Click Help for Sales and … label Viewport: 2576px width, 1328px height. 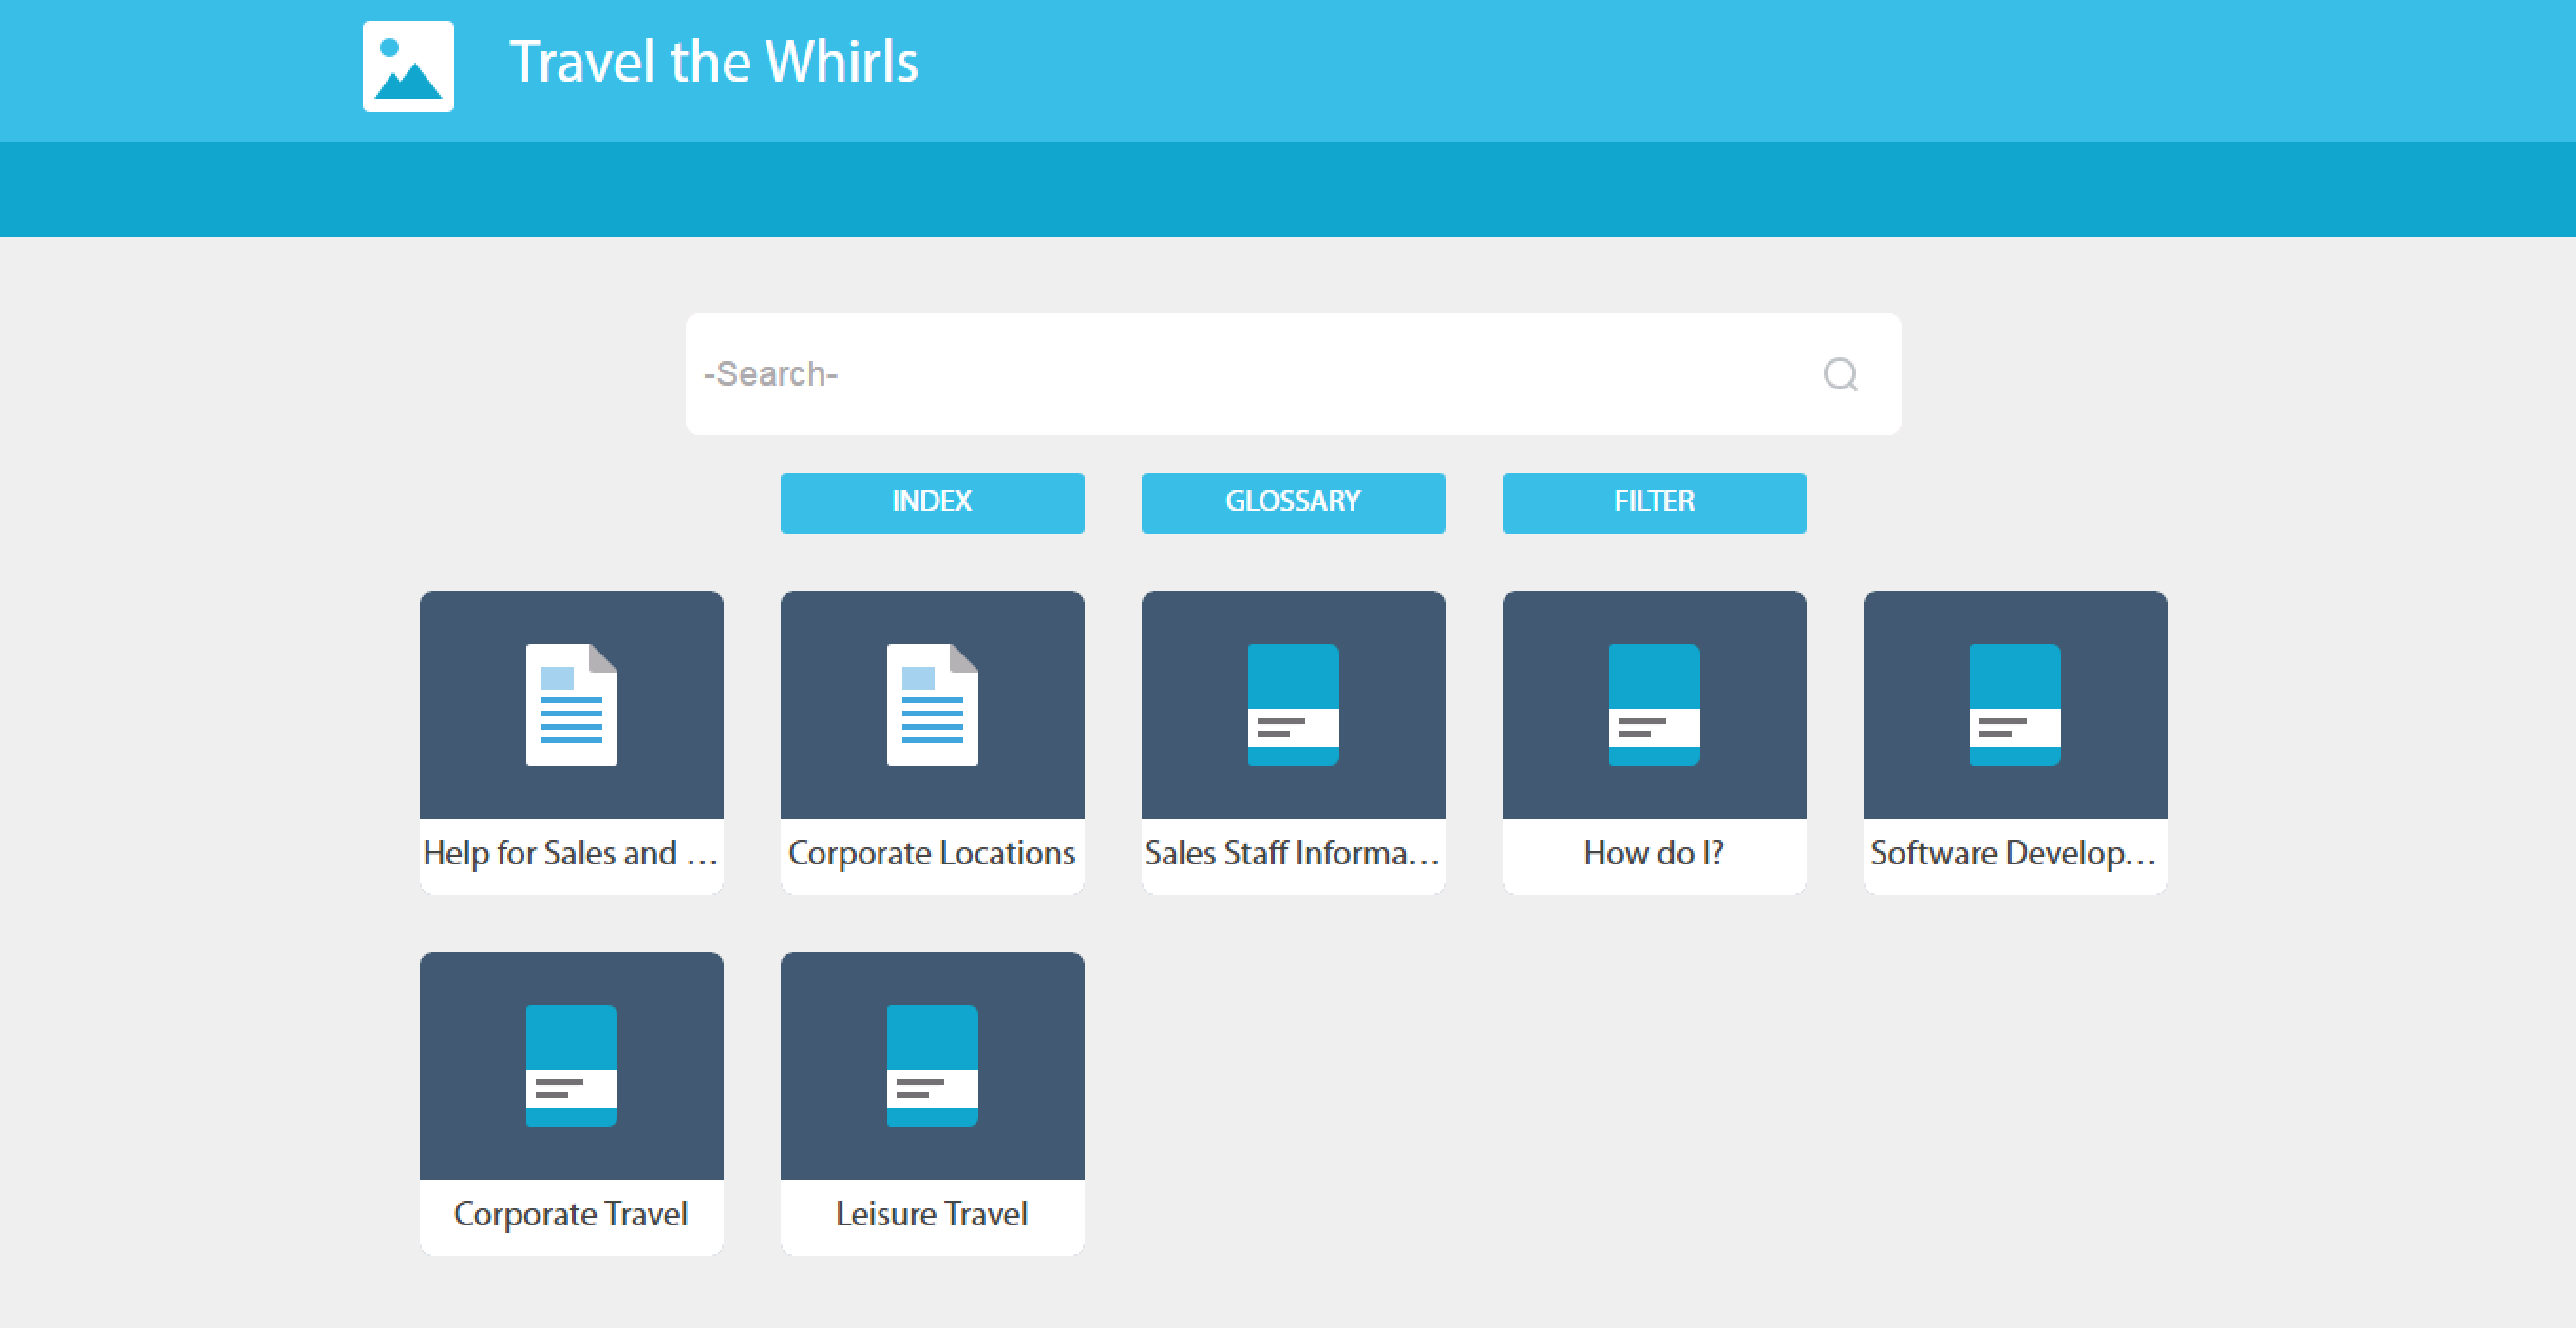pyautogui.click(x=571, y=853)
